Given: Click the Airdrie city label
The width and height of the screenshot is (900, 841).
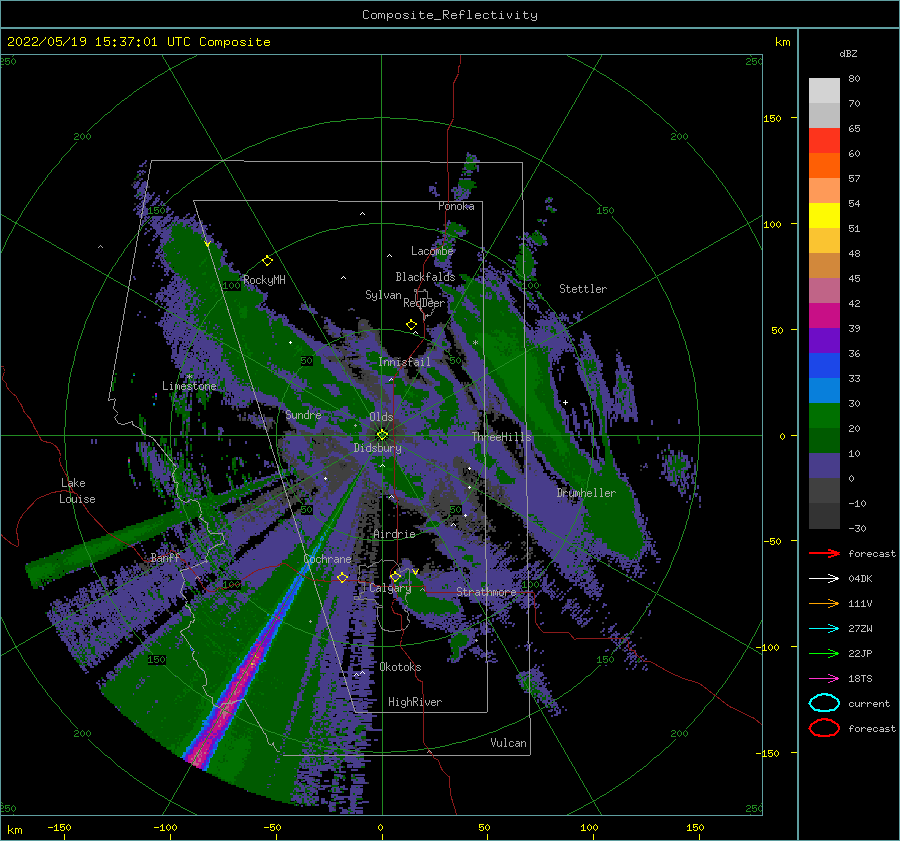Looking at the screenshot, I should point(394,534).
